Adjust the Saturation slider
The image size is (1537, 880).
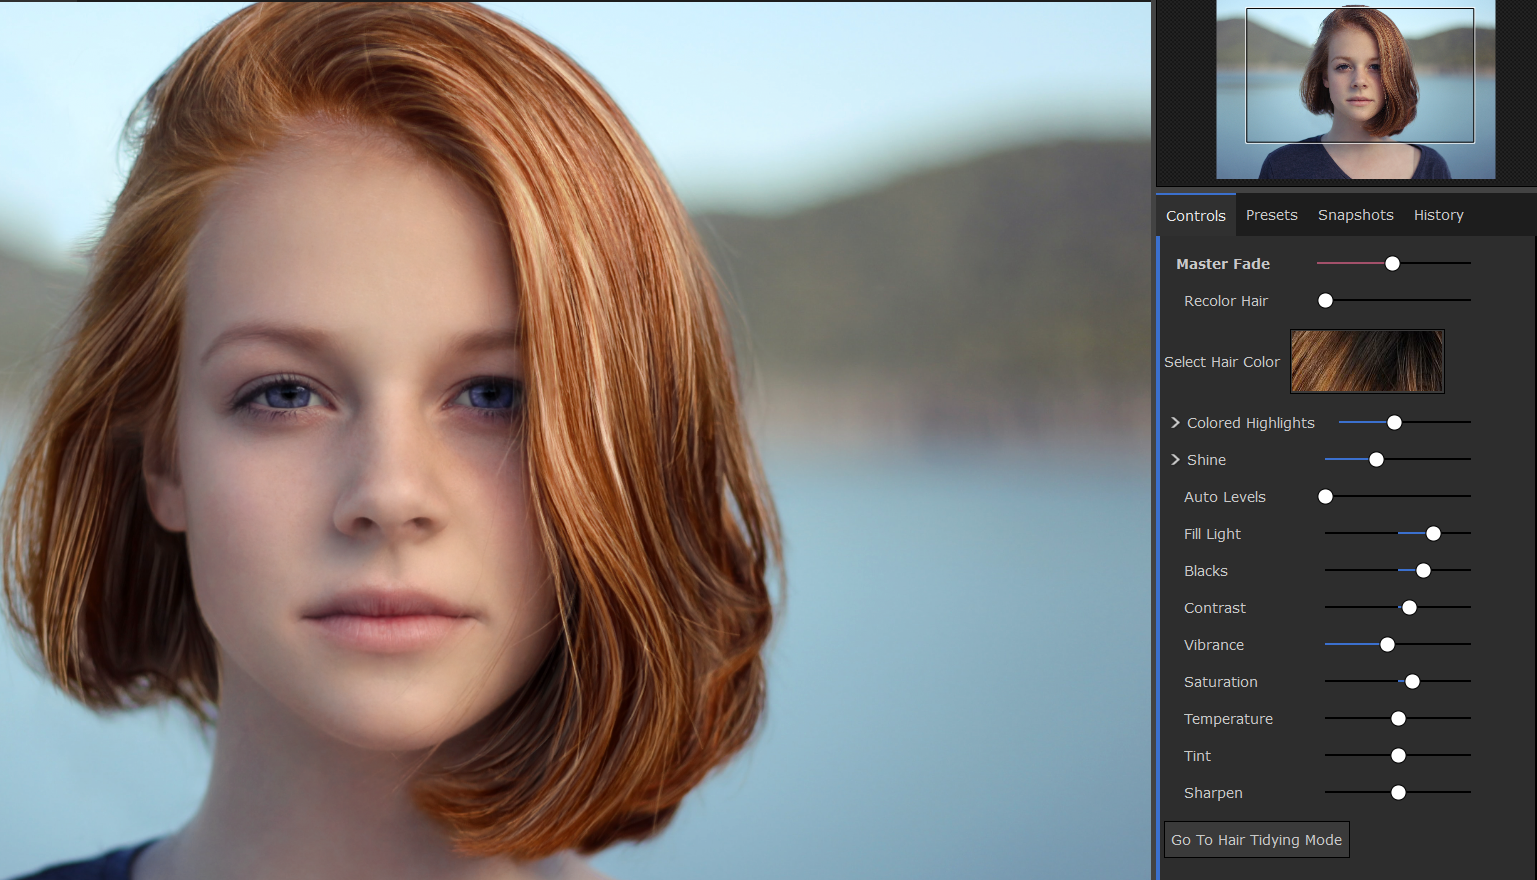tap(1412, 681)
